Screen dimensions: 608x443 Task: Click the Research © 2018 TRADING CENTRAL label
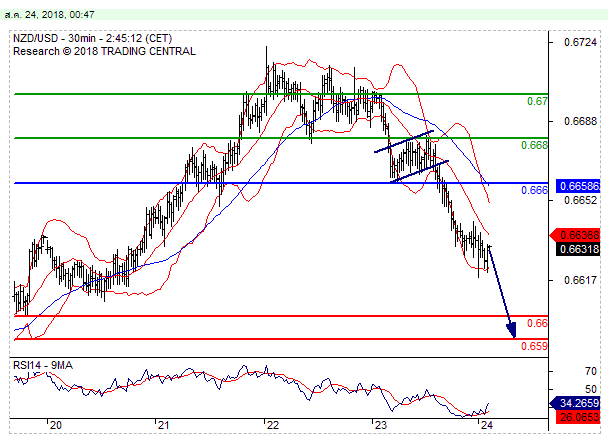[104, 51]
